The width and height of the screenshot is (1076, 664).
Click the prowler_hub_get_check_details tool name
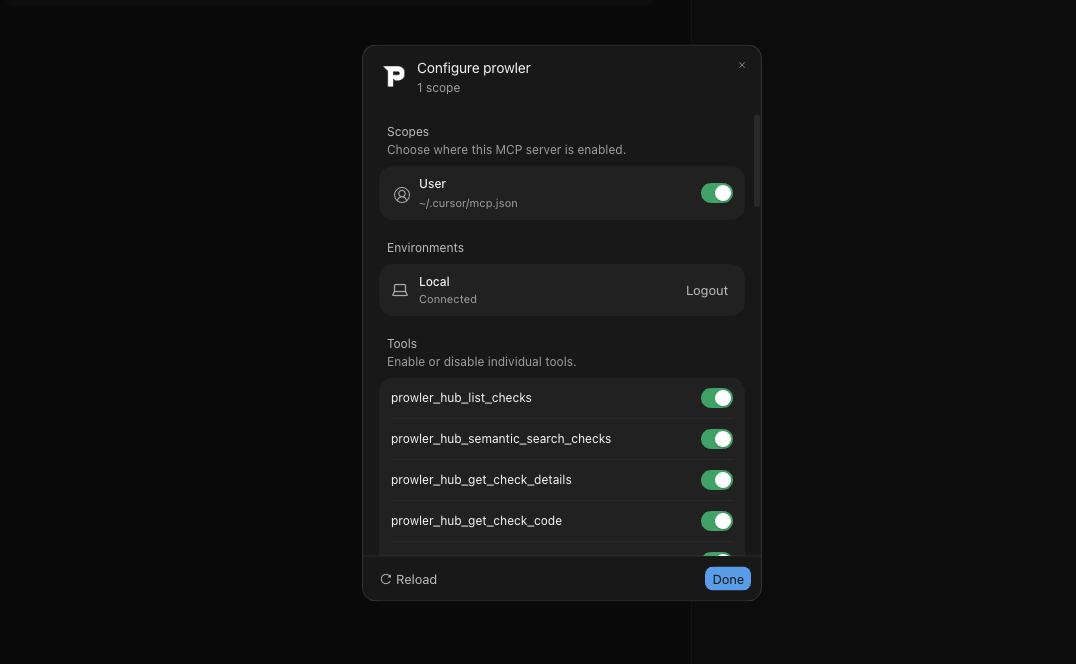(x=481, y=480)
